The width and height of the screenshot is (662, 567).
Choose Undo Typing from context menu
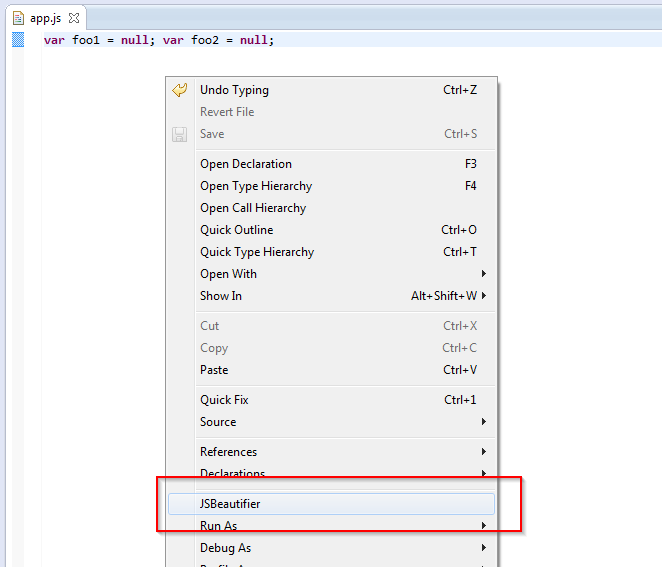click(331, 90)
